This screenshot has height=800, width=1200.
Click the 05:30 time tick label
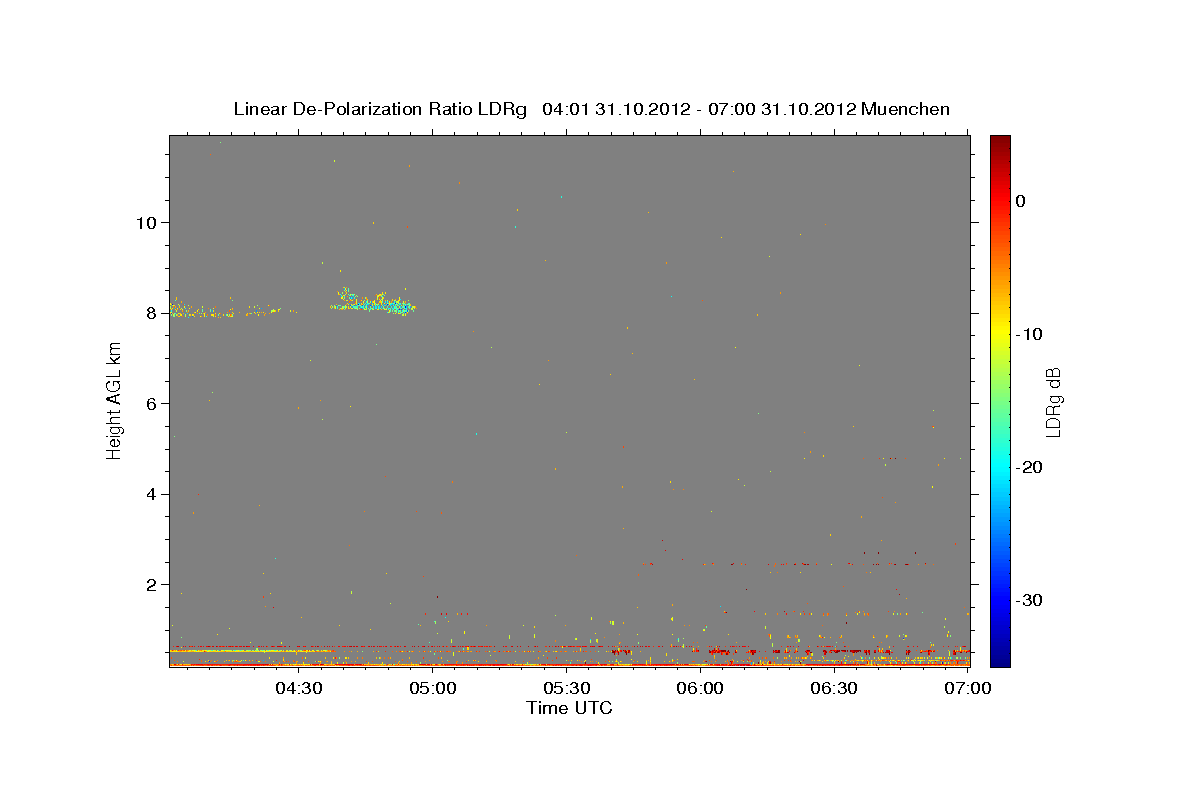coord(566,688)
